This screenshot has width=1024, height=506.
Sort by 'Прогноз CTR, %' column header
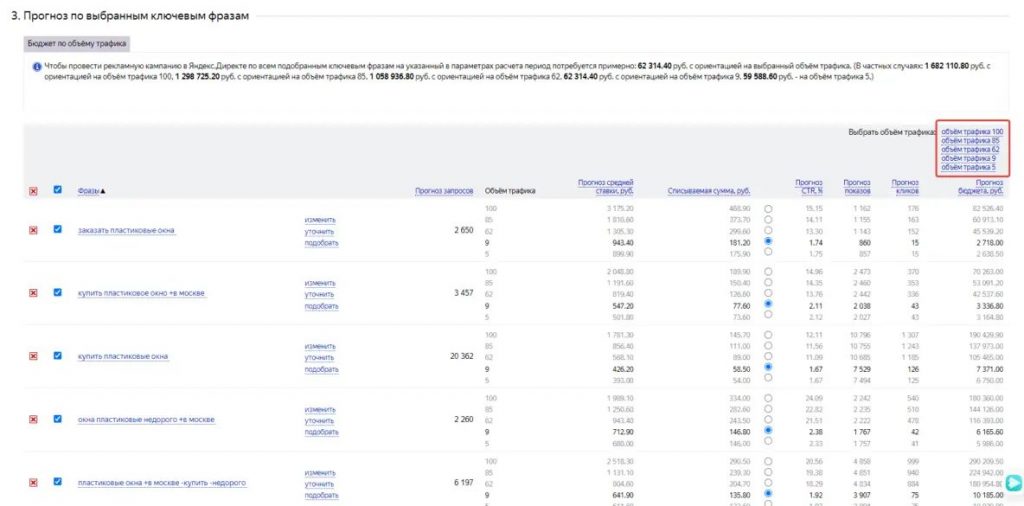point(808,187)
